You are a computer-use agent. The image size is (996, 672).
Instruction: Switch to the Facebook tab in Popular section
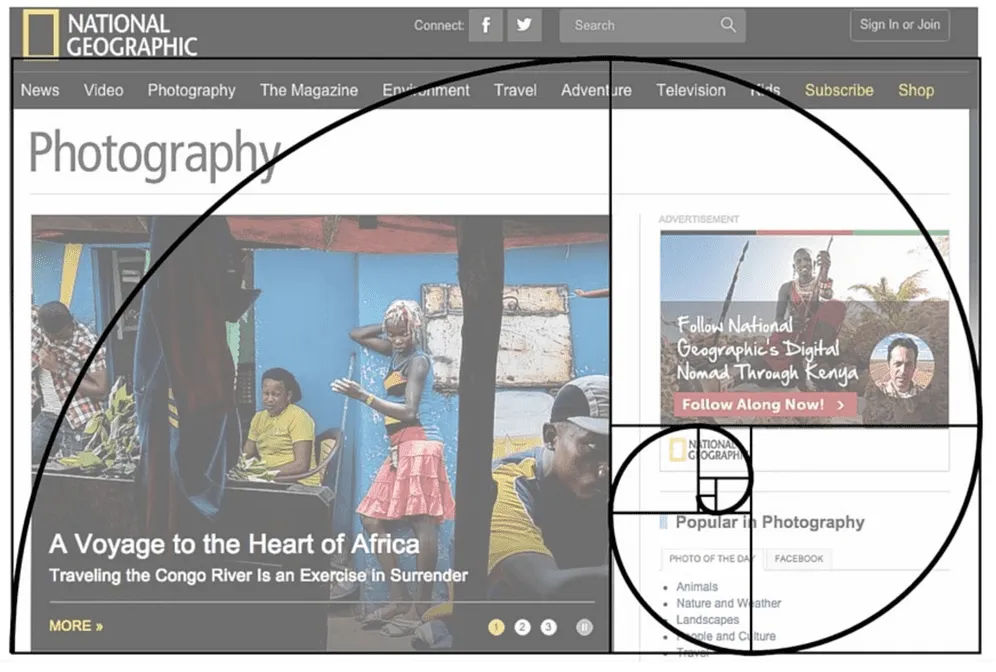click(x=799, y=559)
